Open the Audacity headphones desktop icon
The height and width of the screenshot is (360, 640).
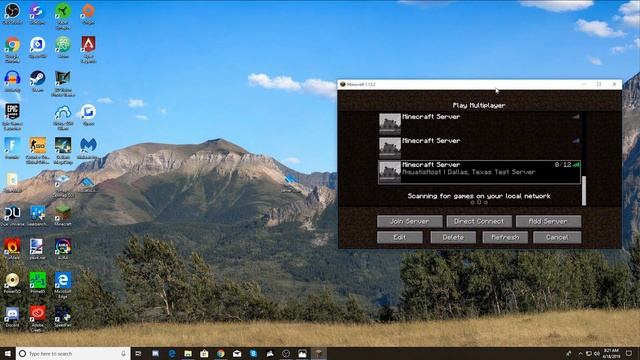point(12,81)
